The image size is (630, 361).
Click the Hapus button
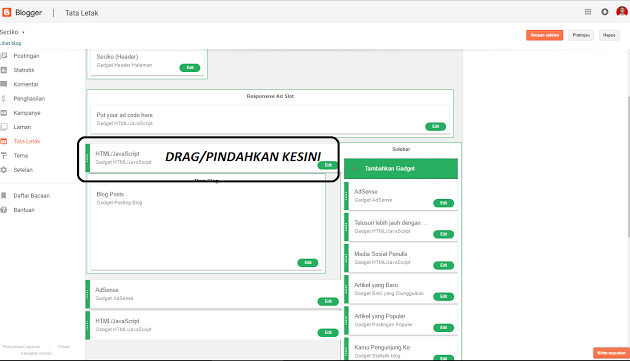pos(609,35)
